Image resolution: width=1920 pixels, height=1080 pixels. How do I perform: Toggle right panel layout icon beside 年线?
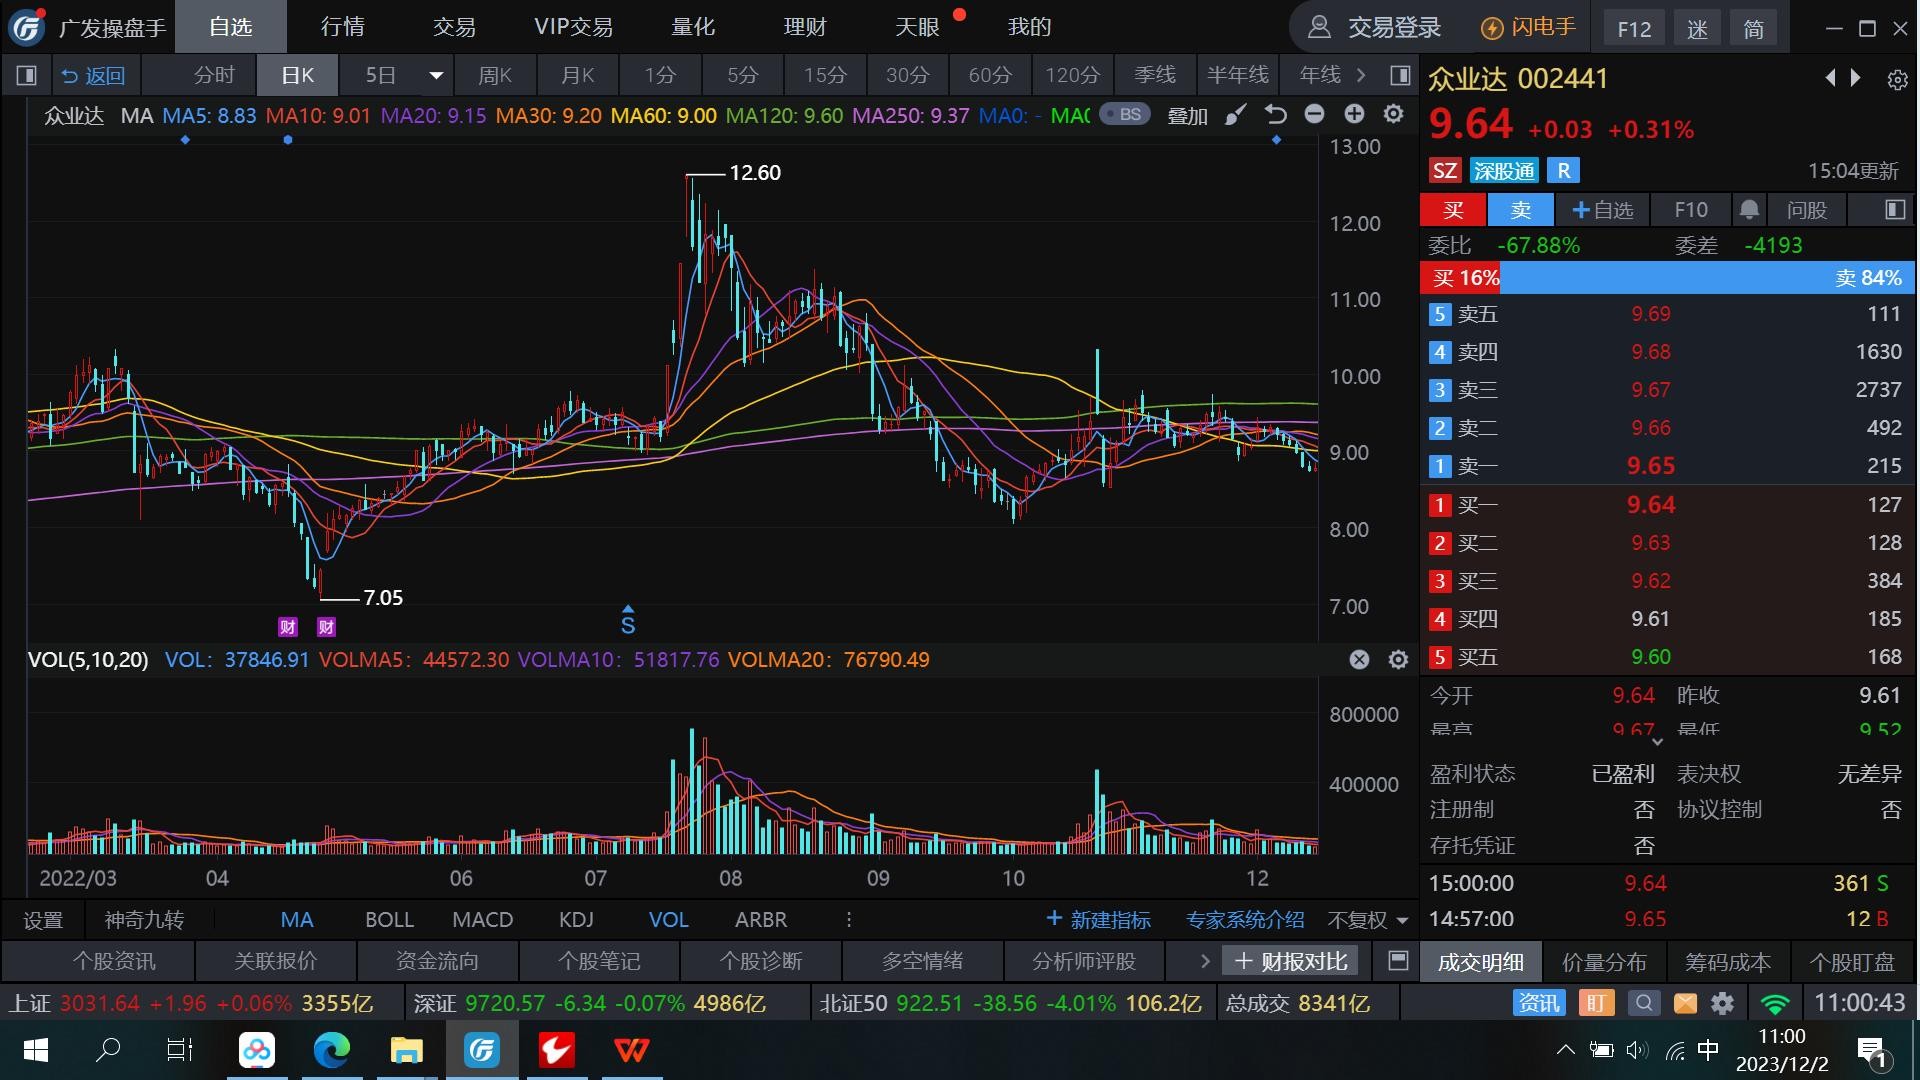coord(1400,75)
